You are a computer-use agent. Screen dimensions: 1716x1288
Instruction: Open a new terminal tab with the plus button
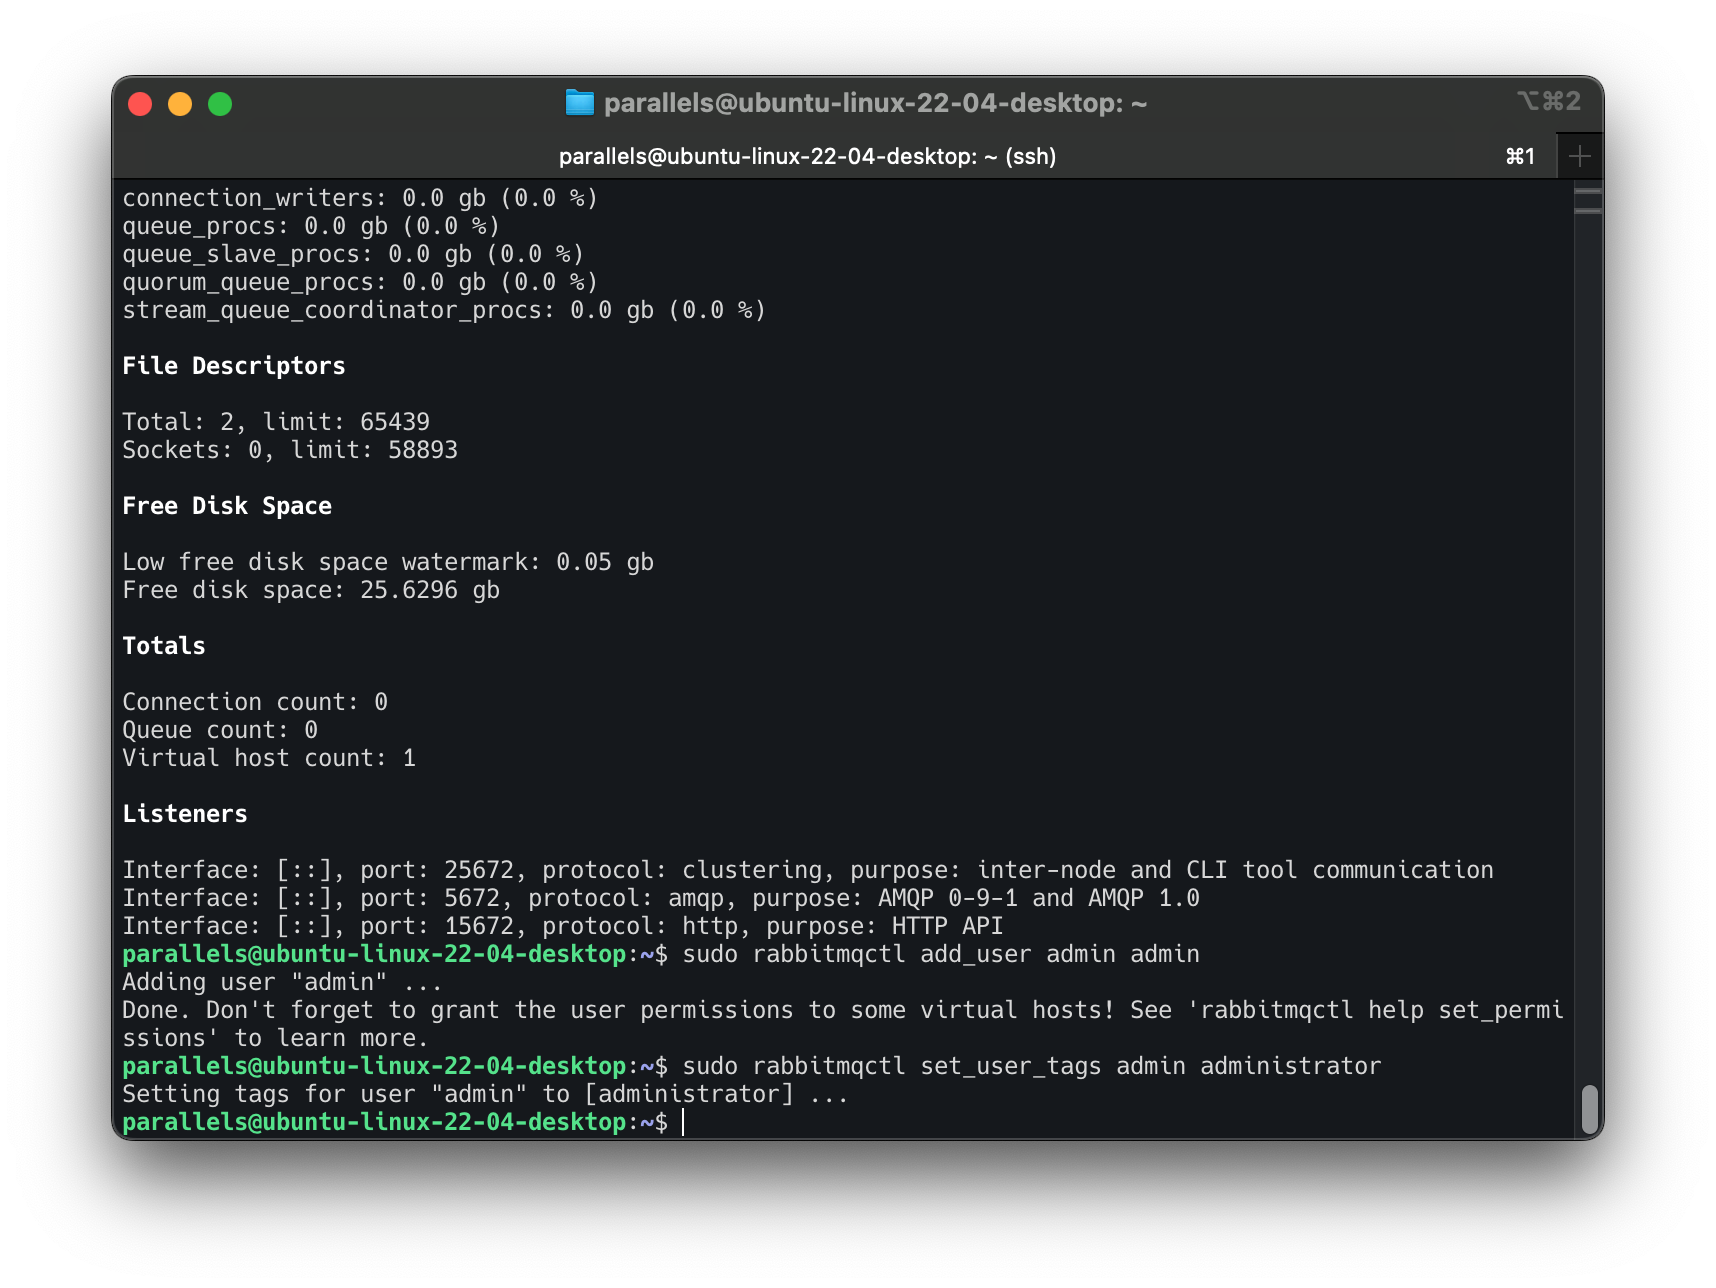(x=1579, y=156)
